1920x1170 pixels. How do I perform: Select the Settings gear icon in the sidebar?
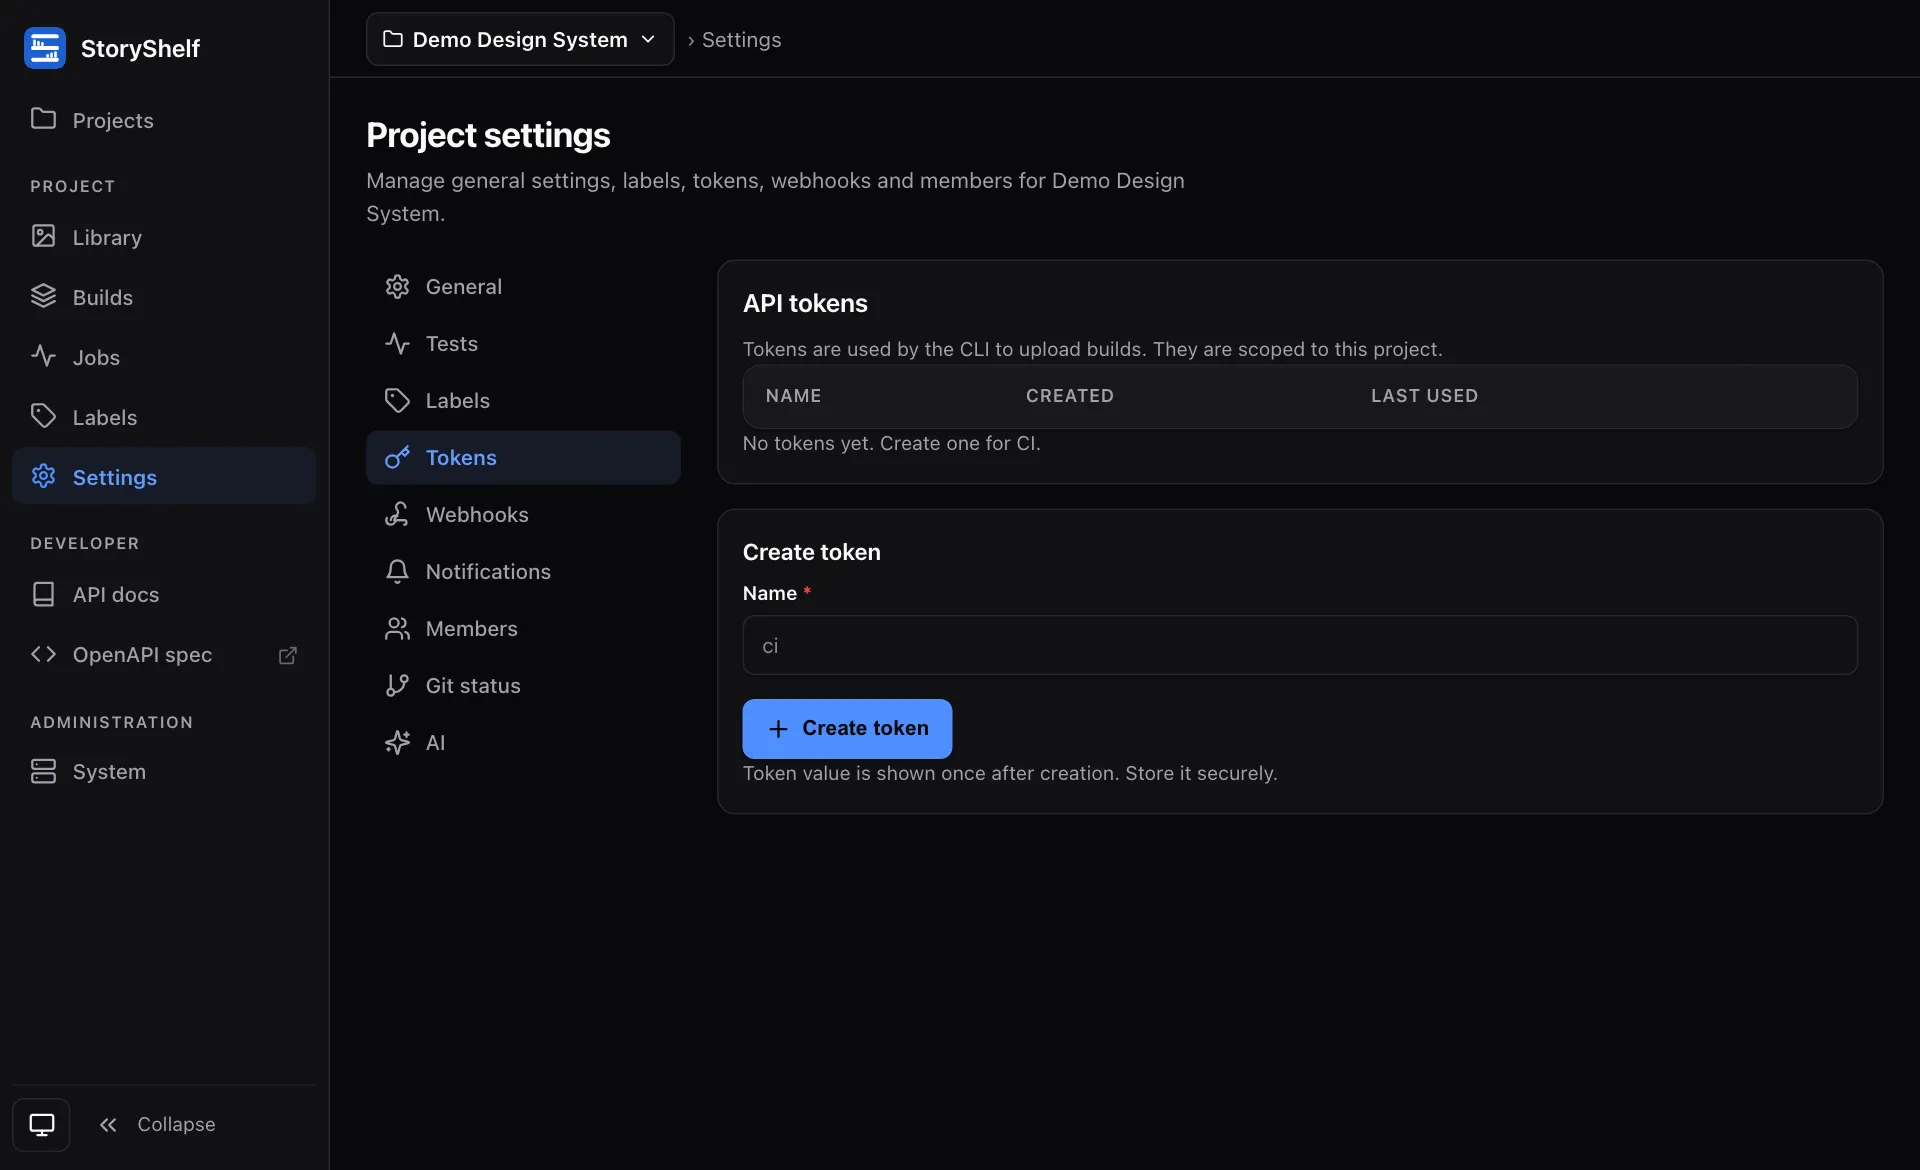[x=43, y=476]
